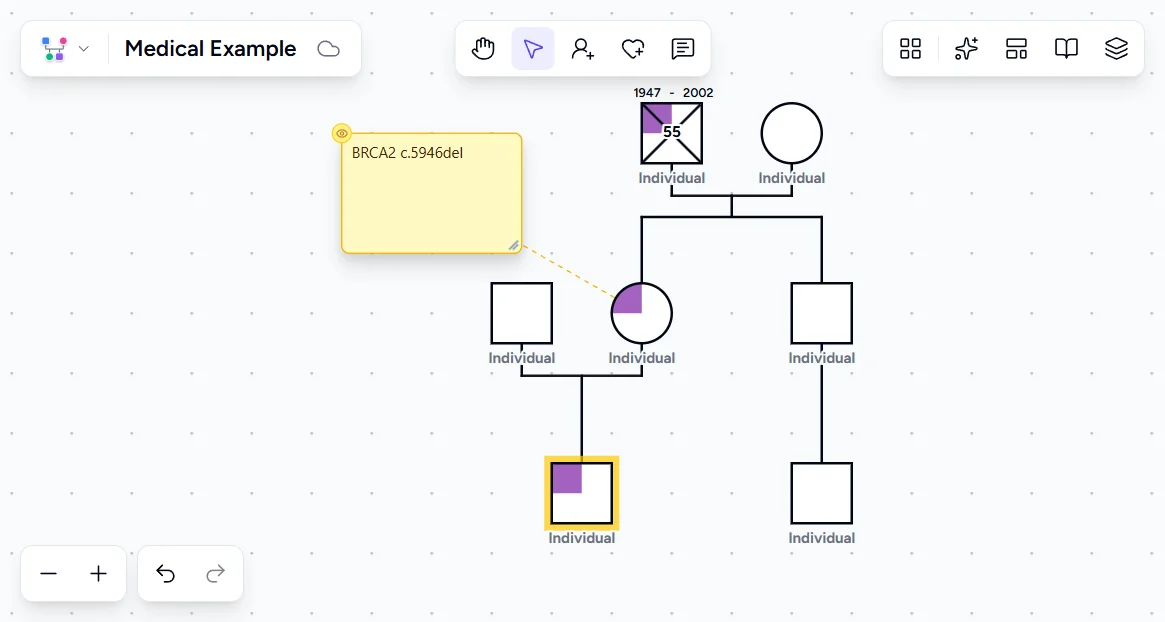This screenshot has width=1165, height=622.
Task: Redo the last undone action
Action: click(x=215, y=574)
